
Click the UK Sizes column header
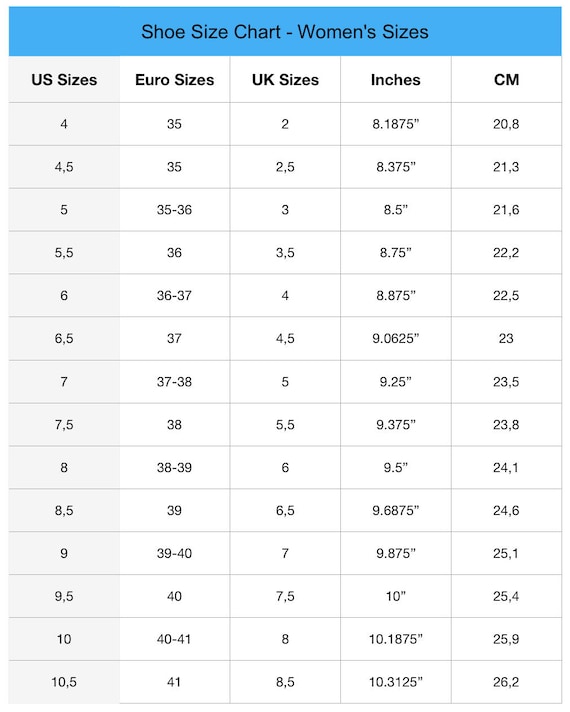click(x=285, y=79)
